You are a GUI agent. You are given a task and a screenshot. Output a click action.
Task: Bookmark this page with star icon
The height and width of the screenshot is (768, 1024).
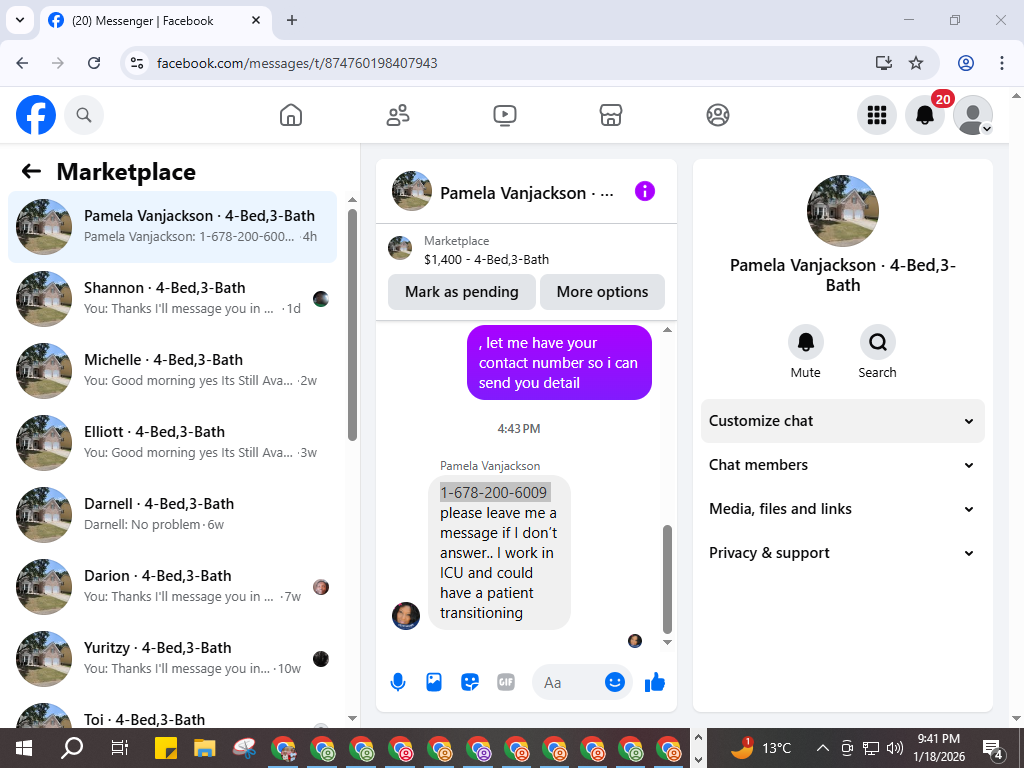coord(916,63)
